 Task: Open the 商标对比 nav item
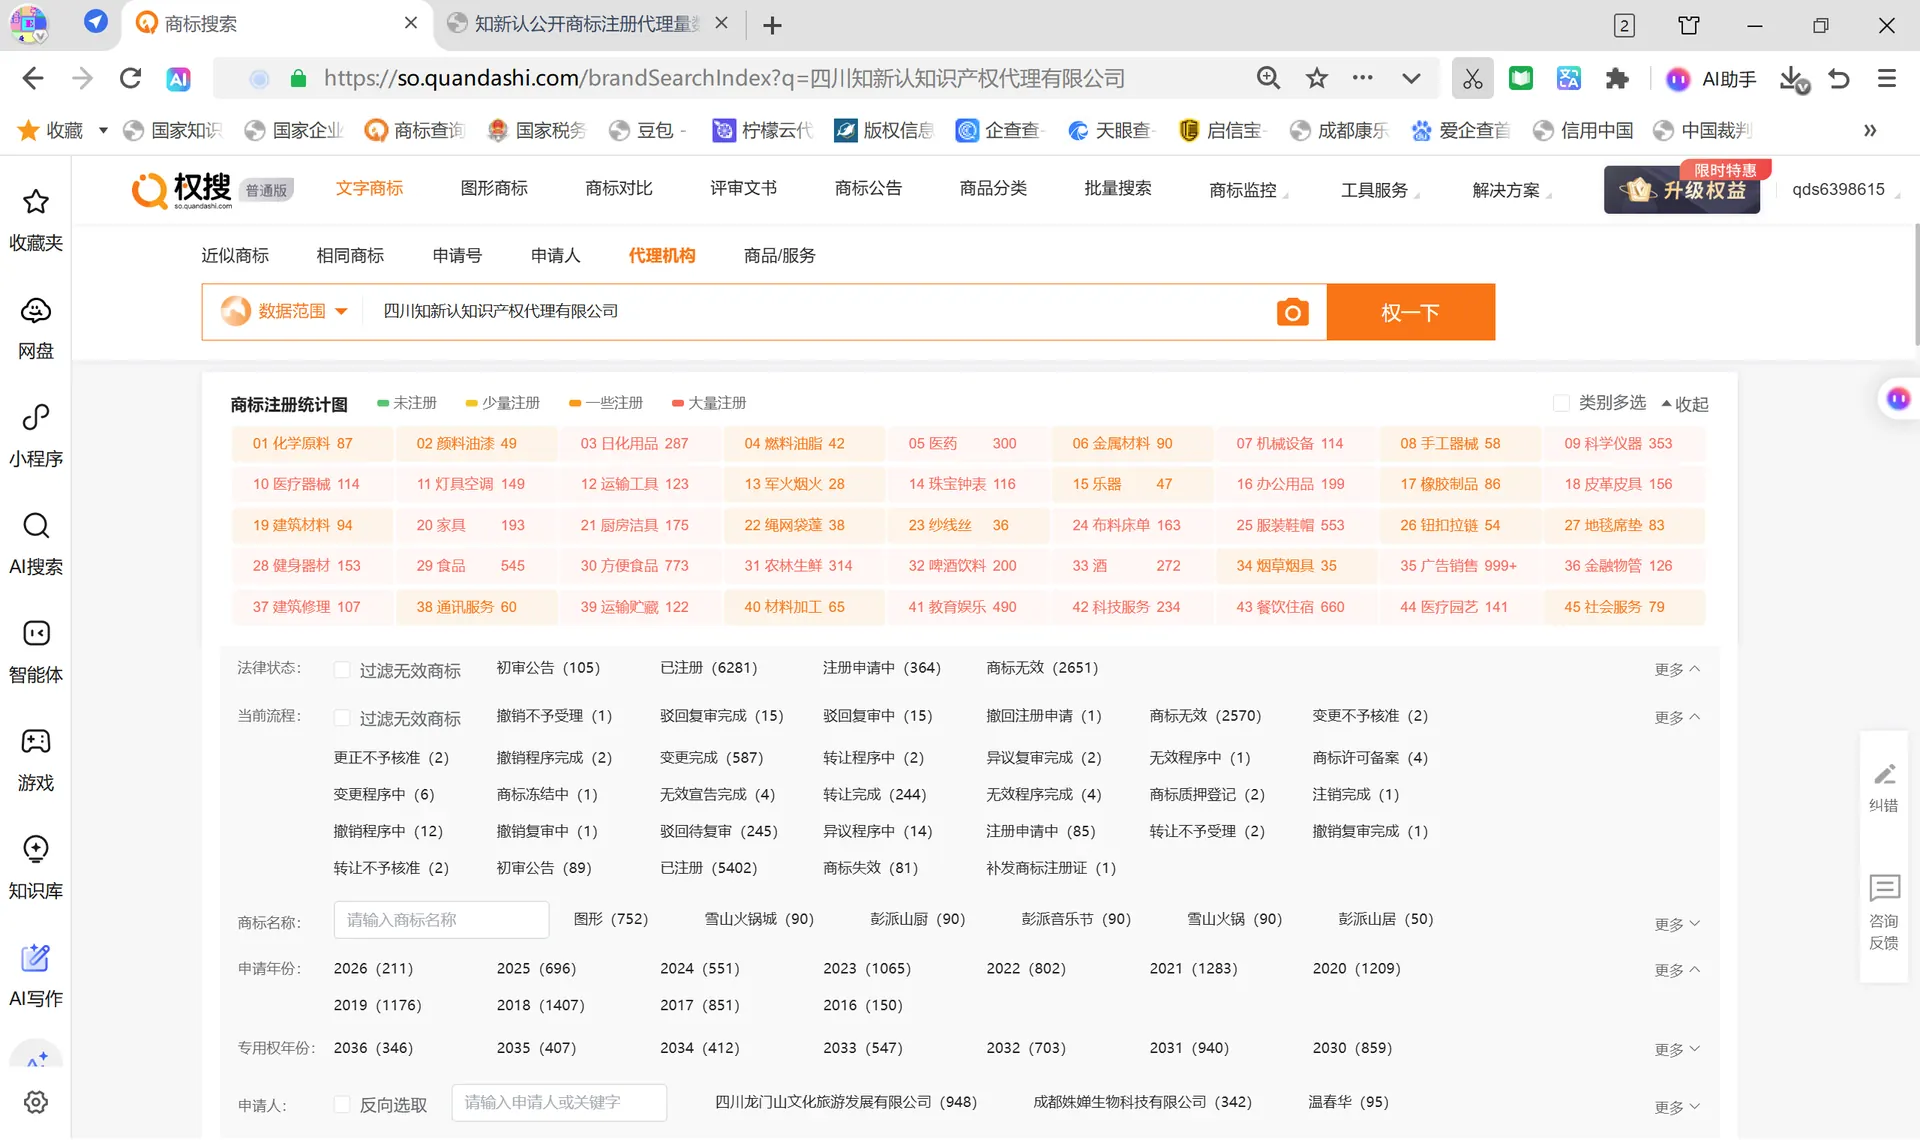click(x=619, y=188)
